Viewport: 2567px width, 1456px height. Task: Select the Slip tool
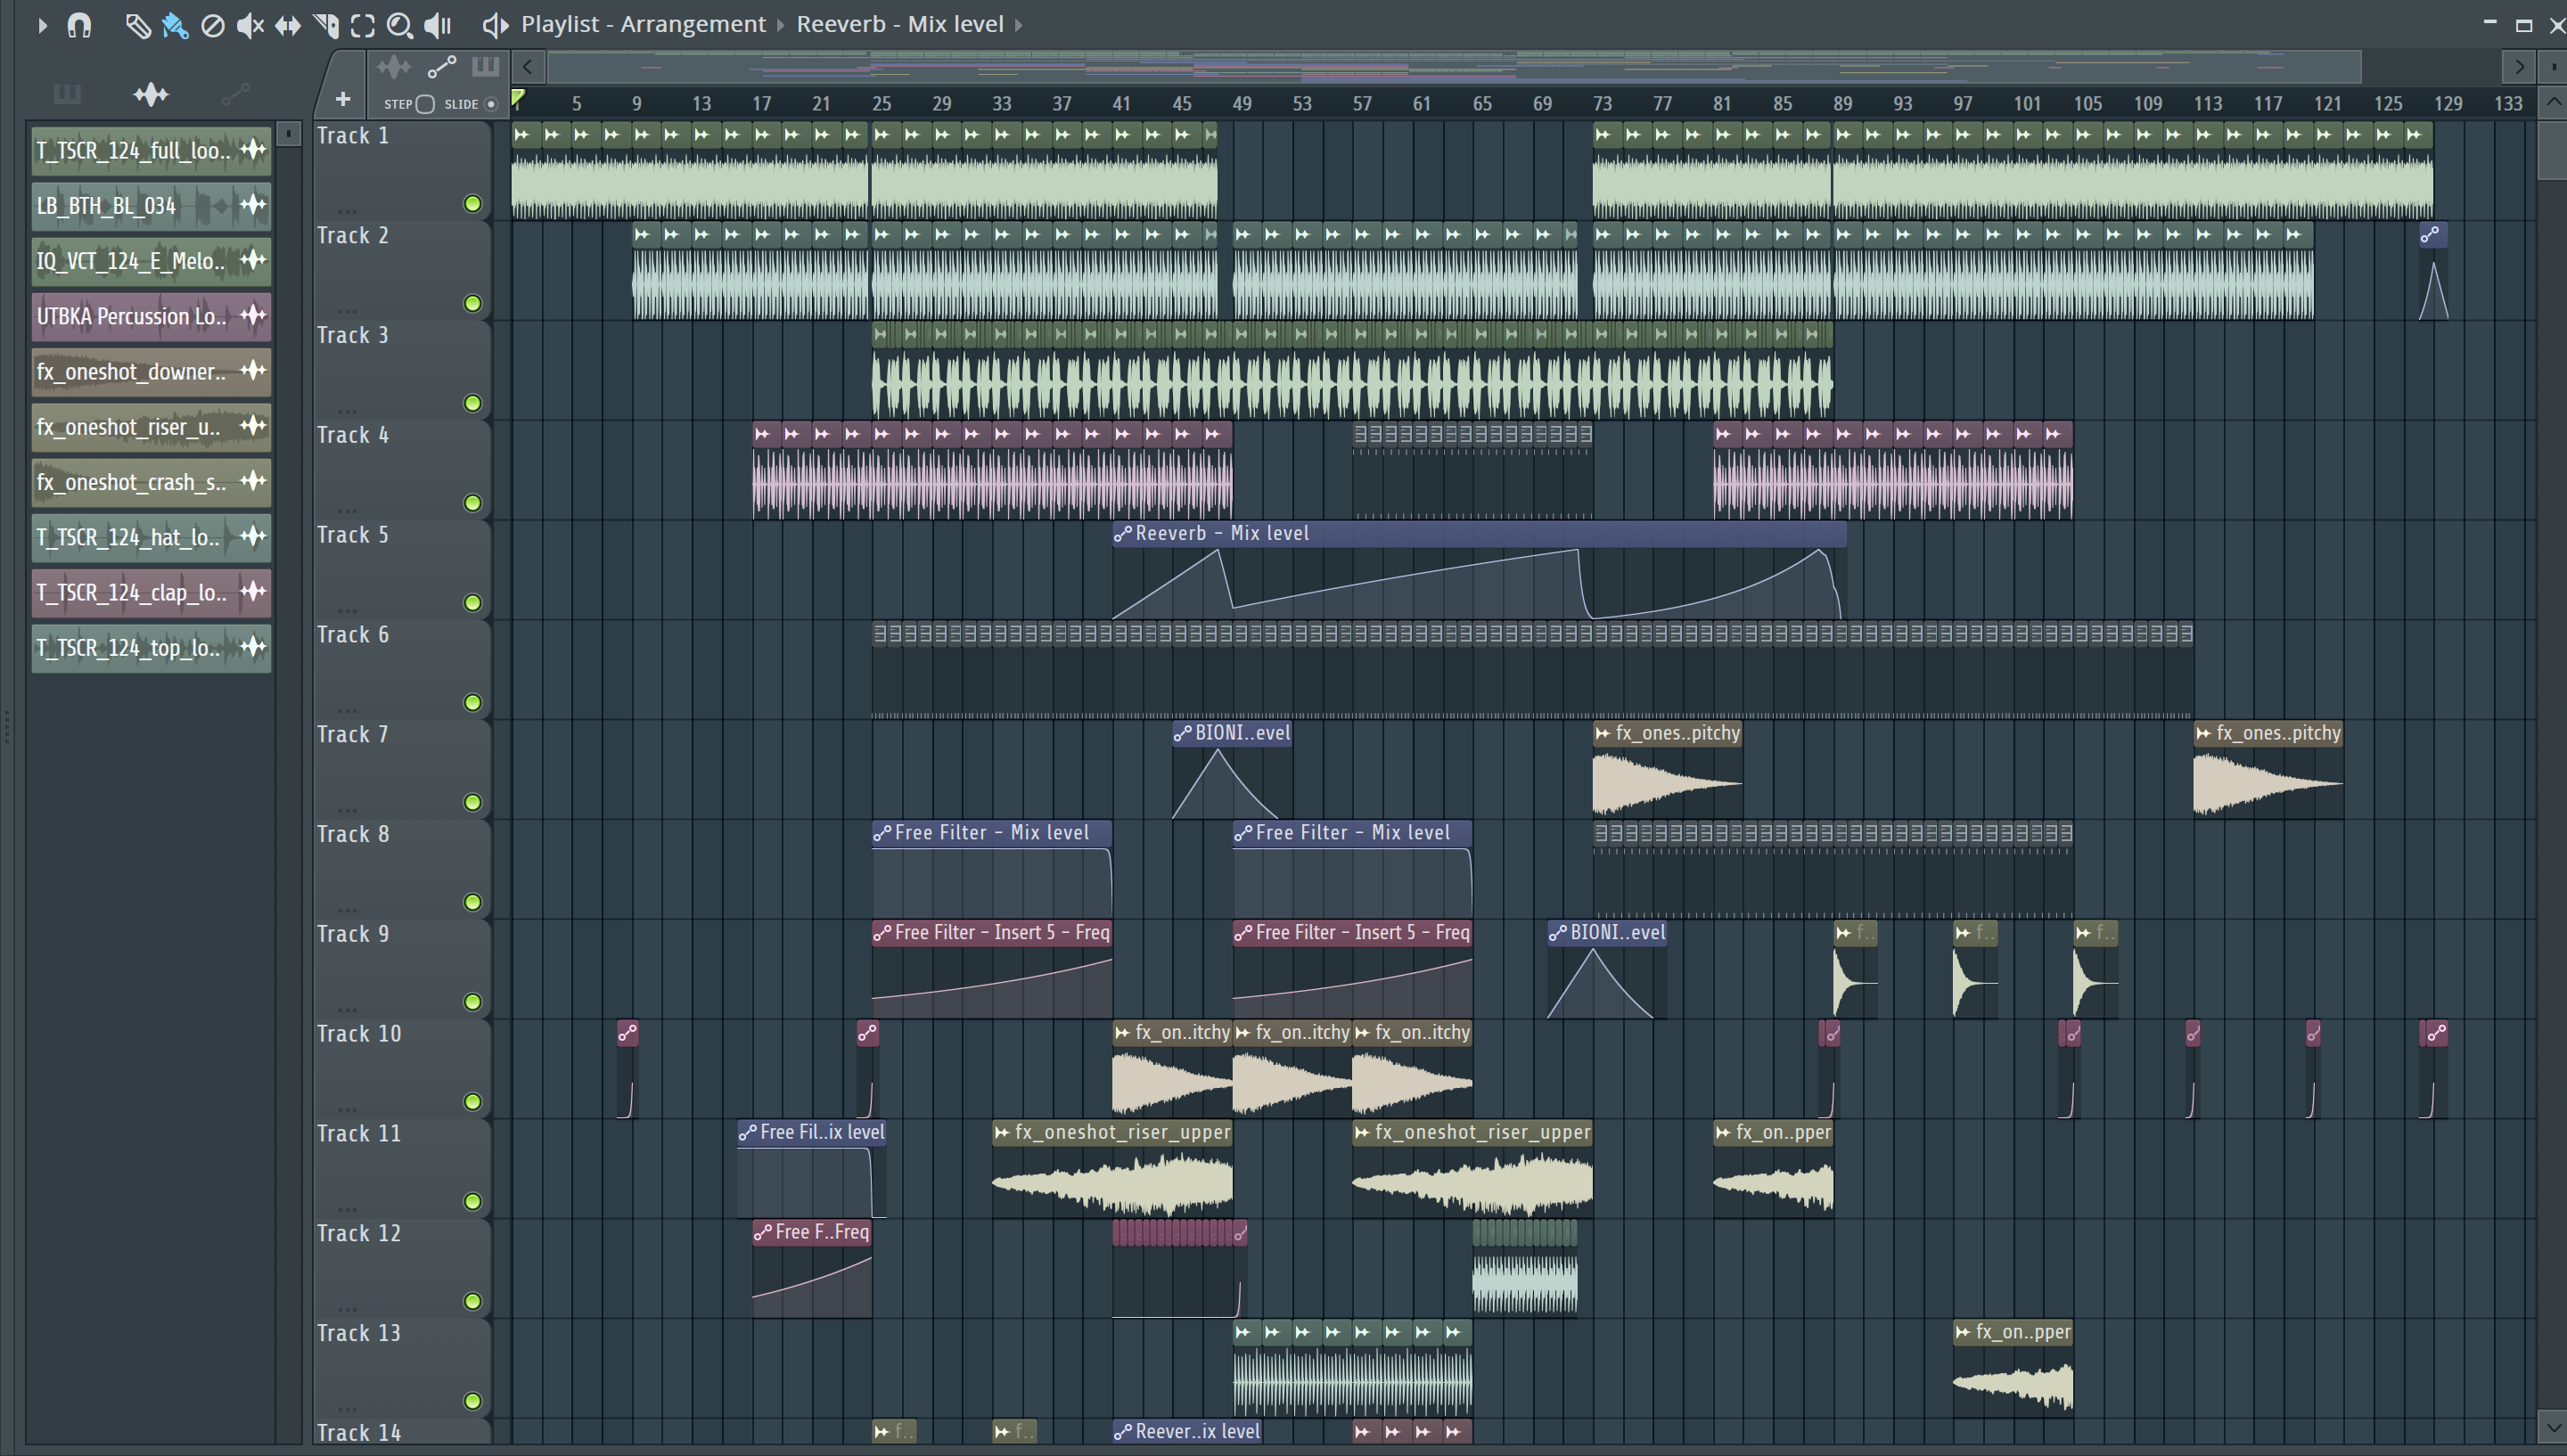tap(288, 25)
